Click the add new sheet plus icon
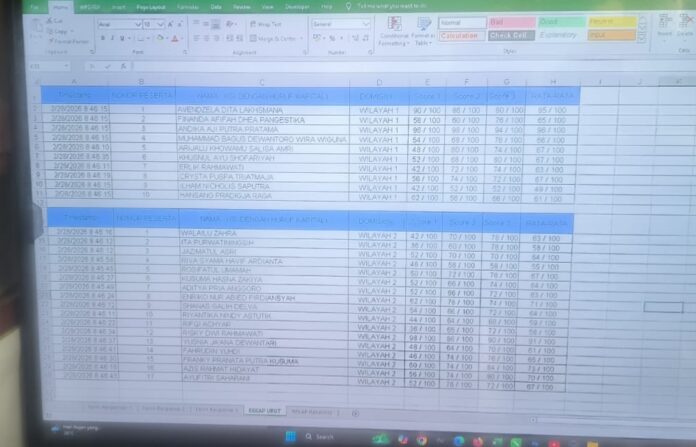 point(355,412)
